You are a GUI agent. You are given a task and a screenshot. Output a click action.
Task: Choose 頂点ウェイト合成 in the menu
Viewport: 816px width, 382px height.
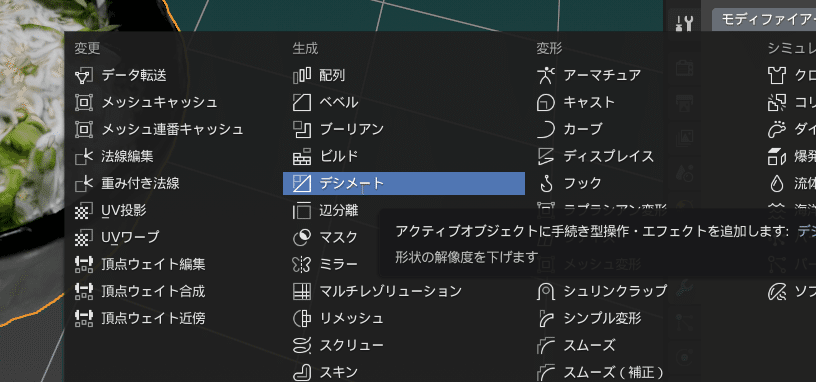point(153,291)
